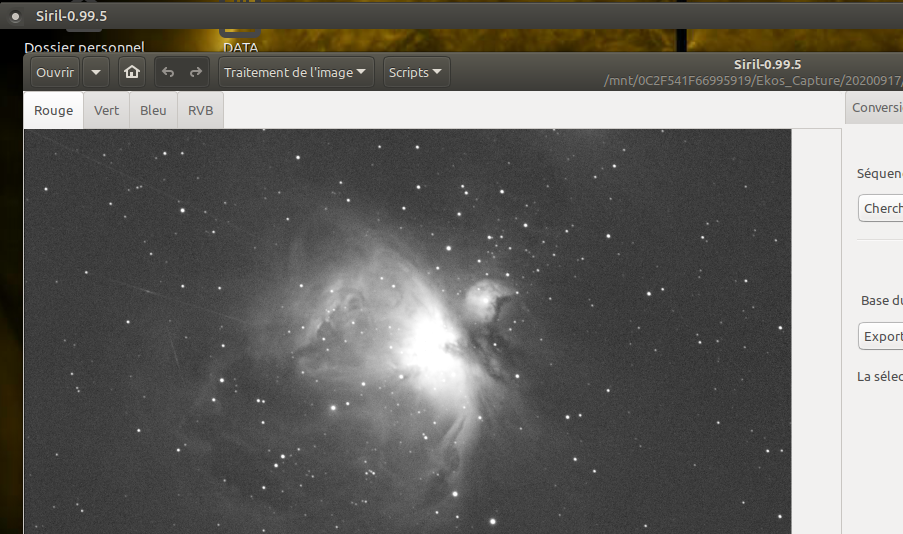Switch to the RVB composite tab
Screen dimensions: 903x534
pyautogui.click(x=200, y=111)
